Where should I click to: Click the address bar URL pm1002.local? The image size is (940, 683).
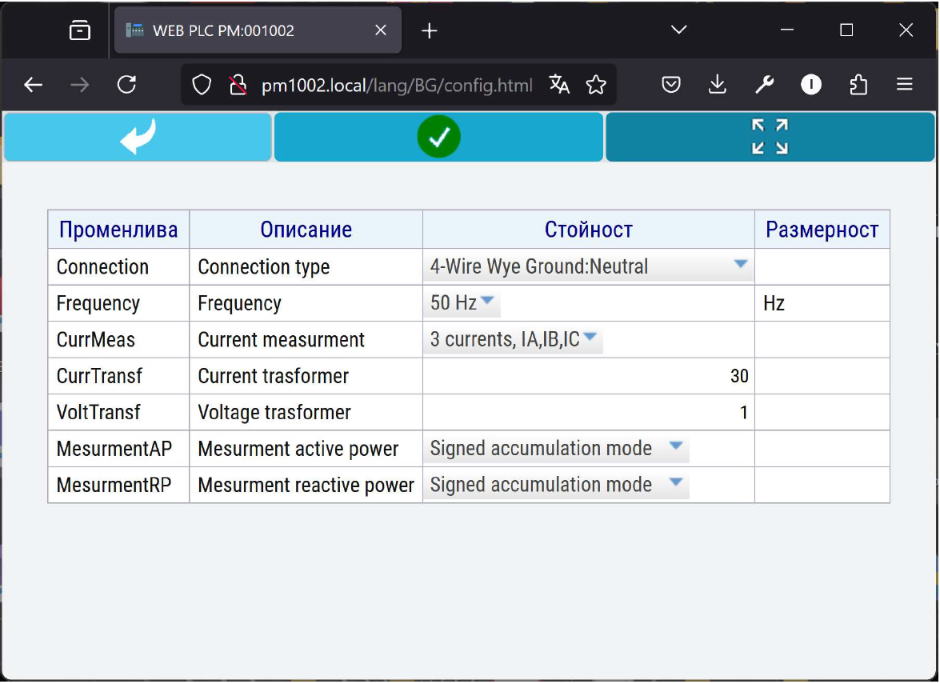396,86
